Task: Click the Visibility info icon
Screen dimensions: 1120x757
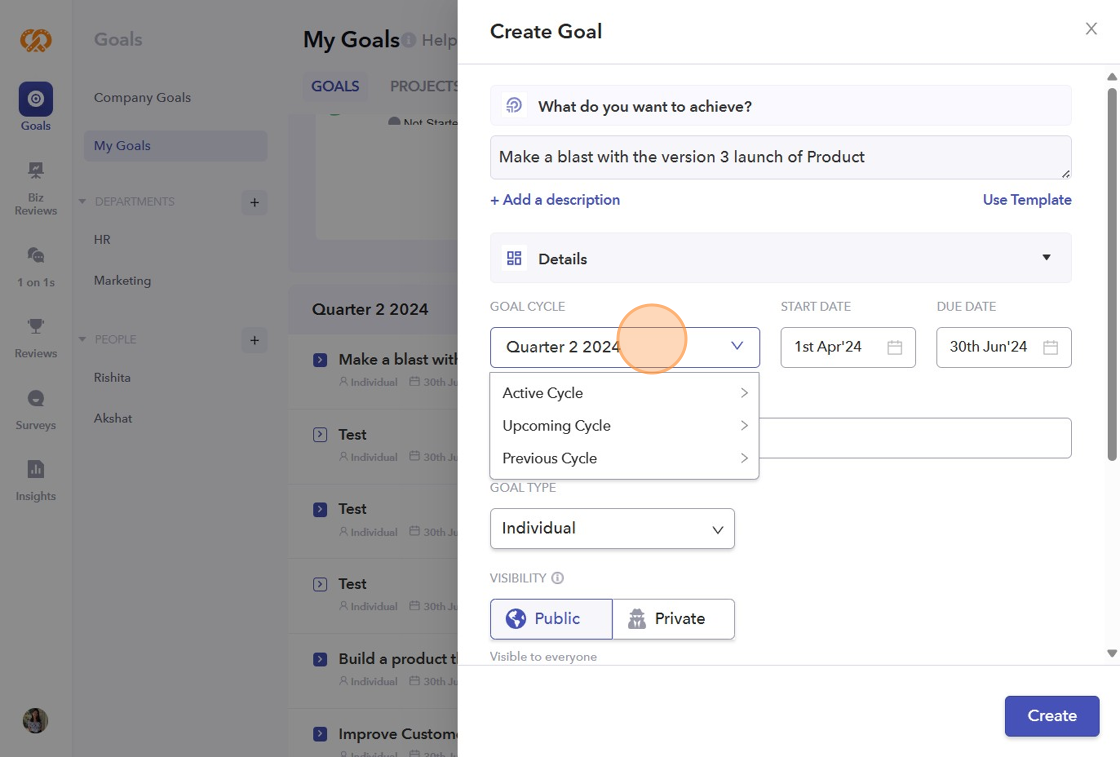Action: pos(558,578)
